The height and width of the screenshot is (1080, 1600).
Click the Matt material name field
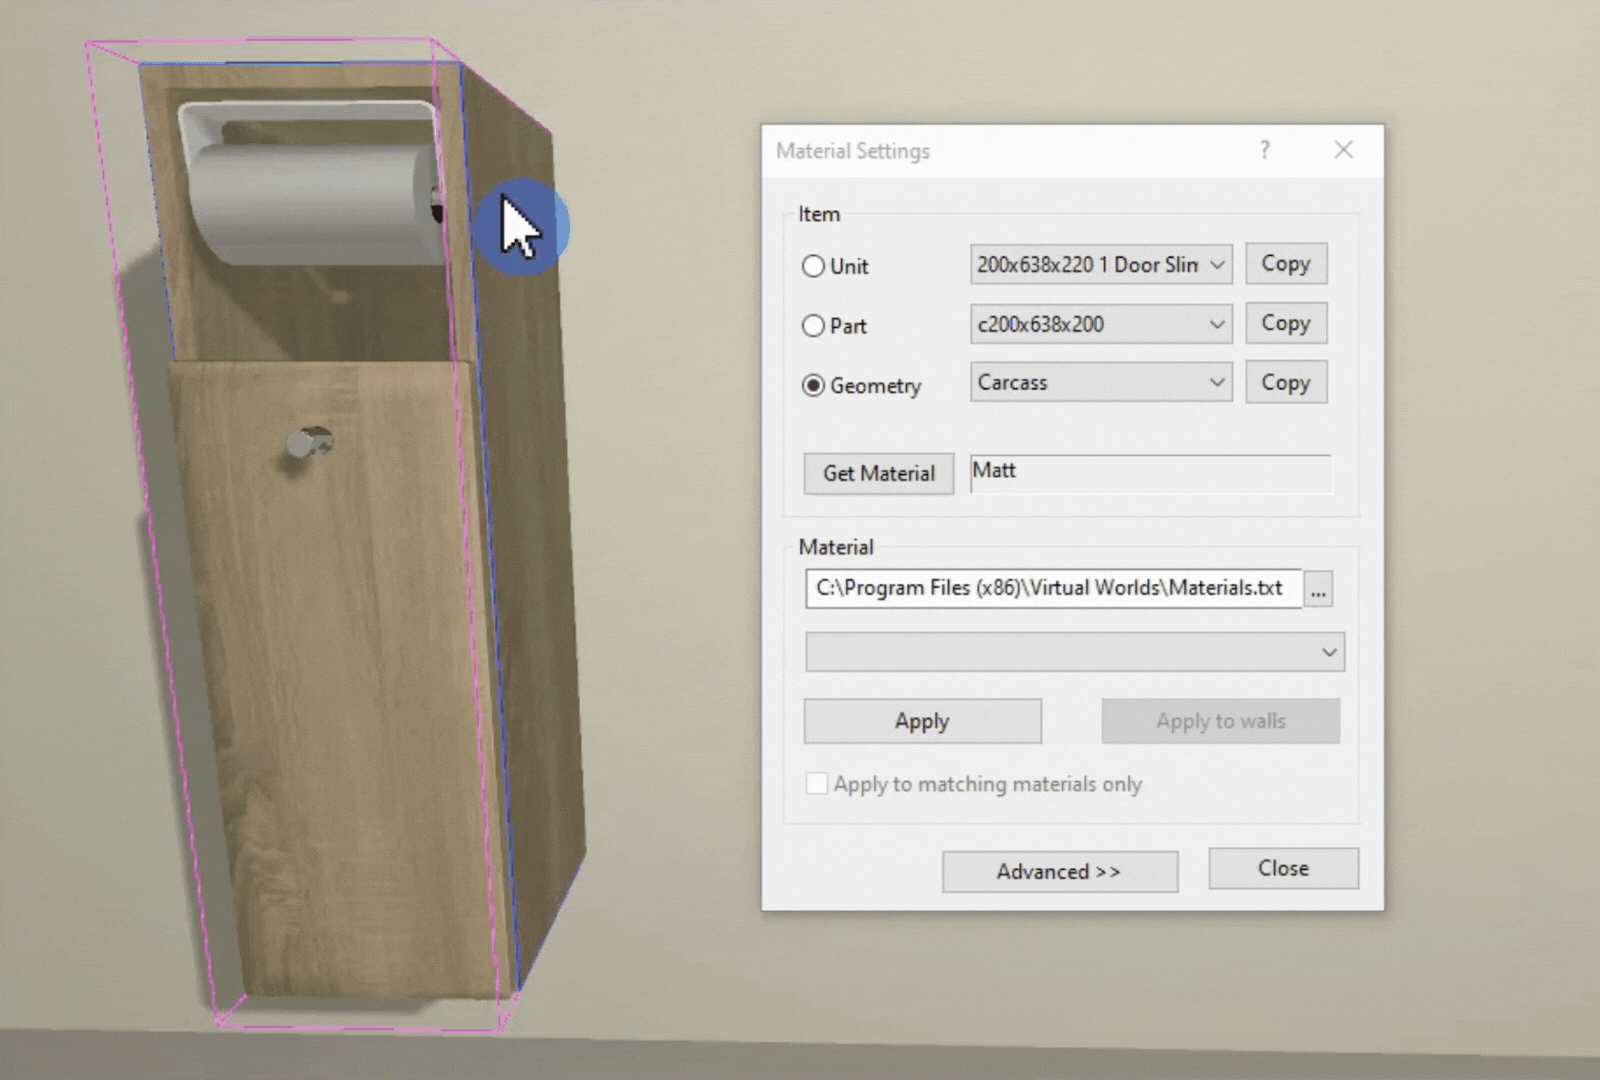tap(1151, 473)
